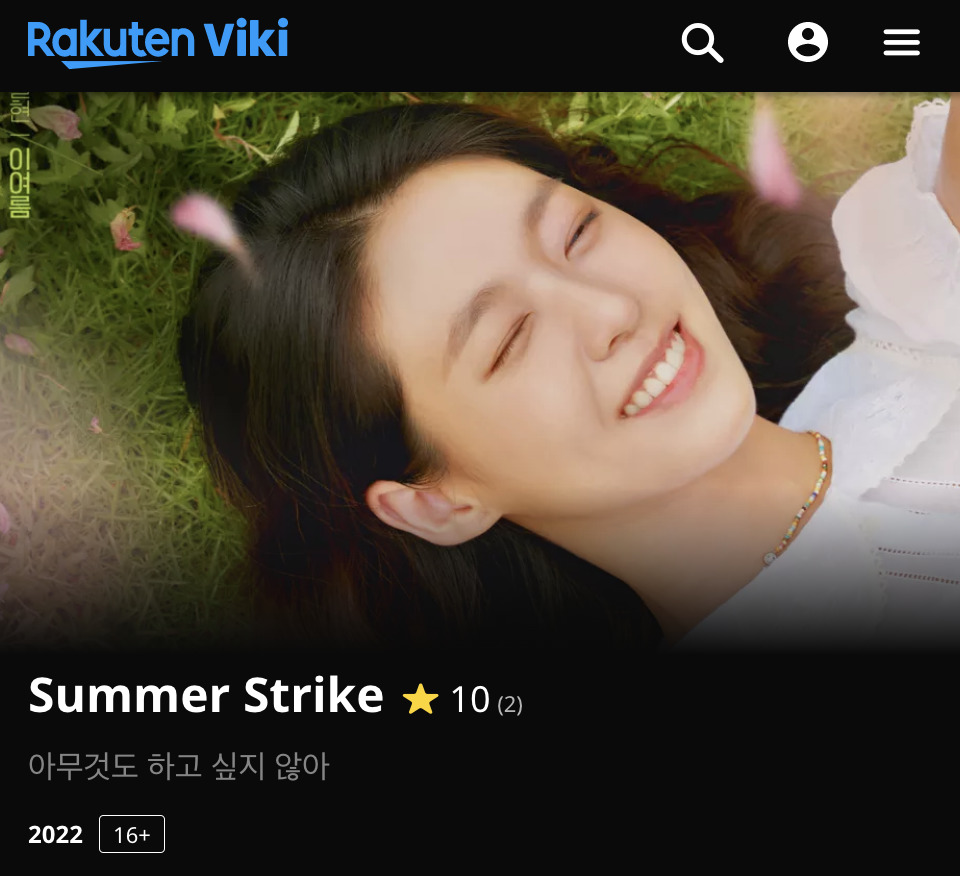Click the 2022 release year

click(55, 835)
